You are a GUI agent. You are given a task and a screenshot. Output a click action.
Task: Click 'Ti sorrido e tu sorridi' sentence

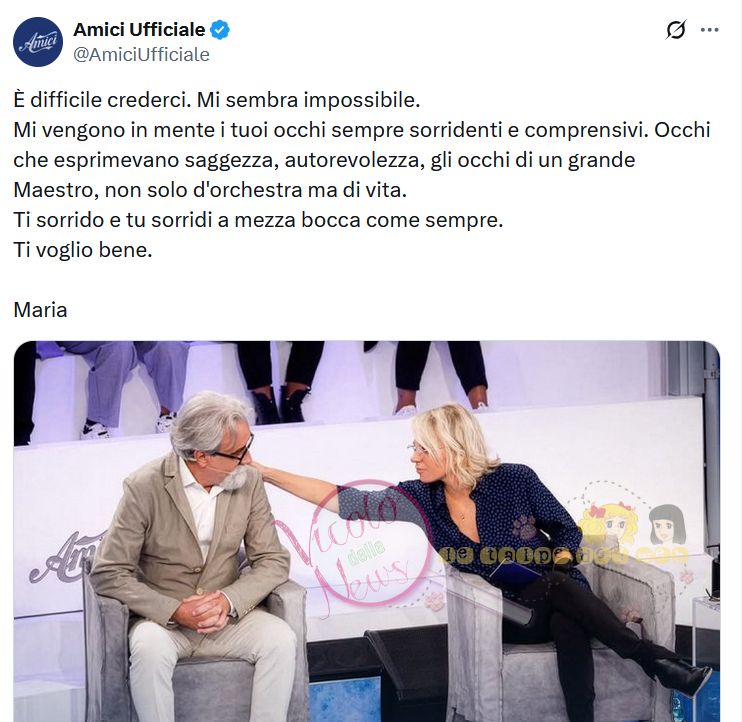[258, 220]
